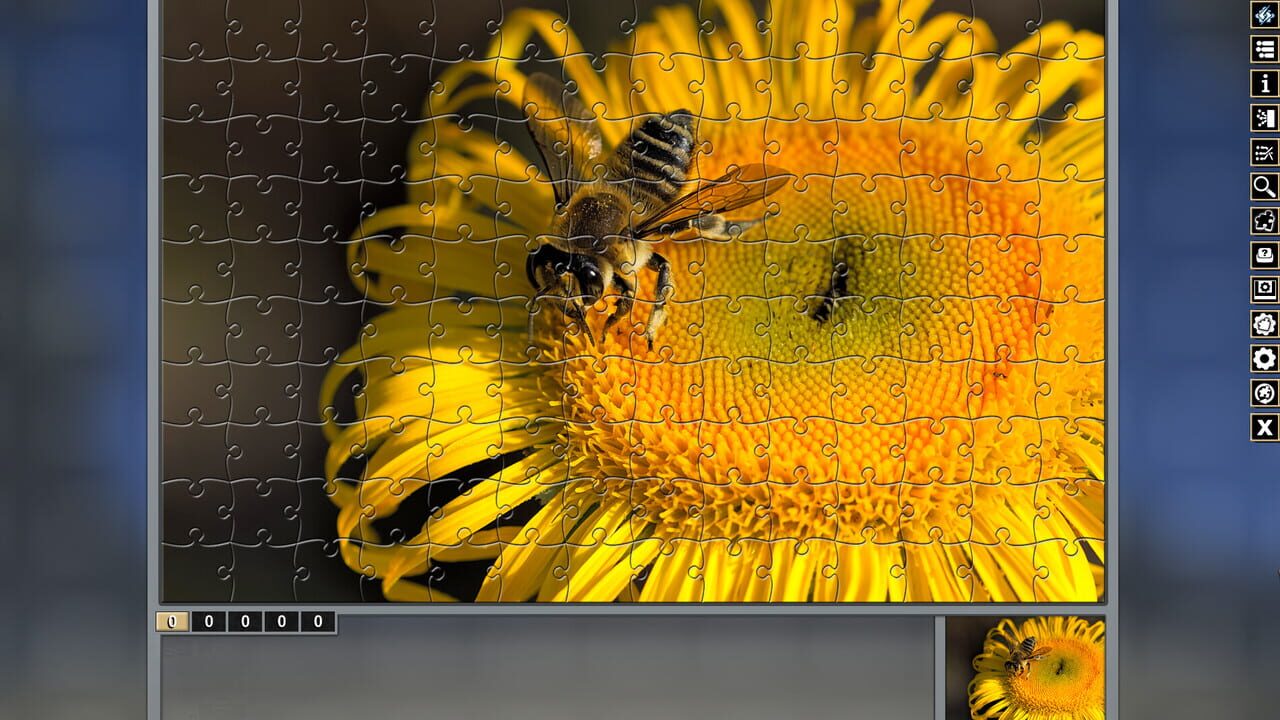Image resolution: width=1280 pixels, height=720 pixels.
Task: Select the magnifying glass zoom icon
Action: [x=1265, y=186]
